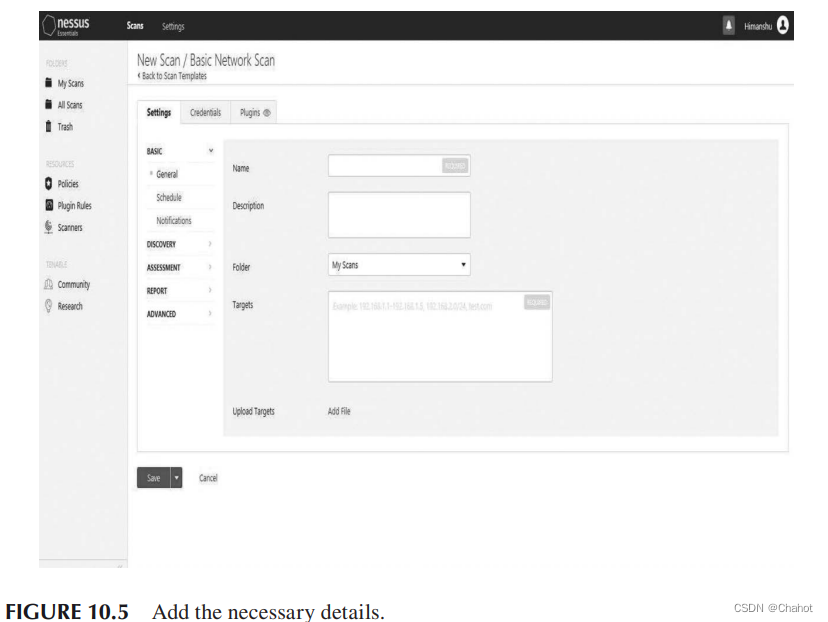Click the Policies shield icon
This screenshot has width=828, height=622.
pos(49,183)
